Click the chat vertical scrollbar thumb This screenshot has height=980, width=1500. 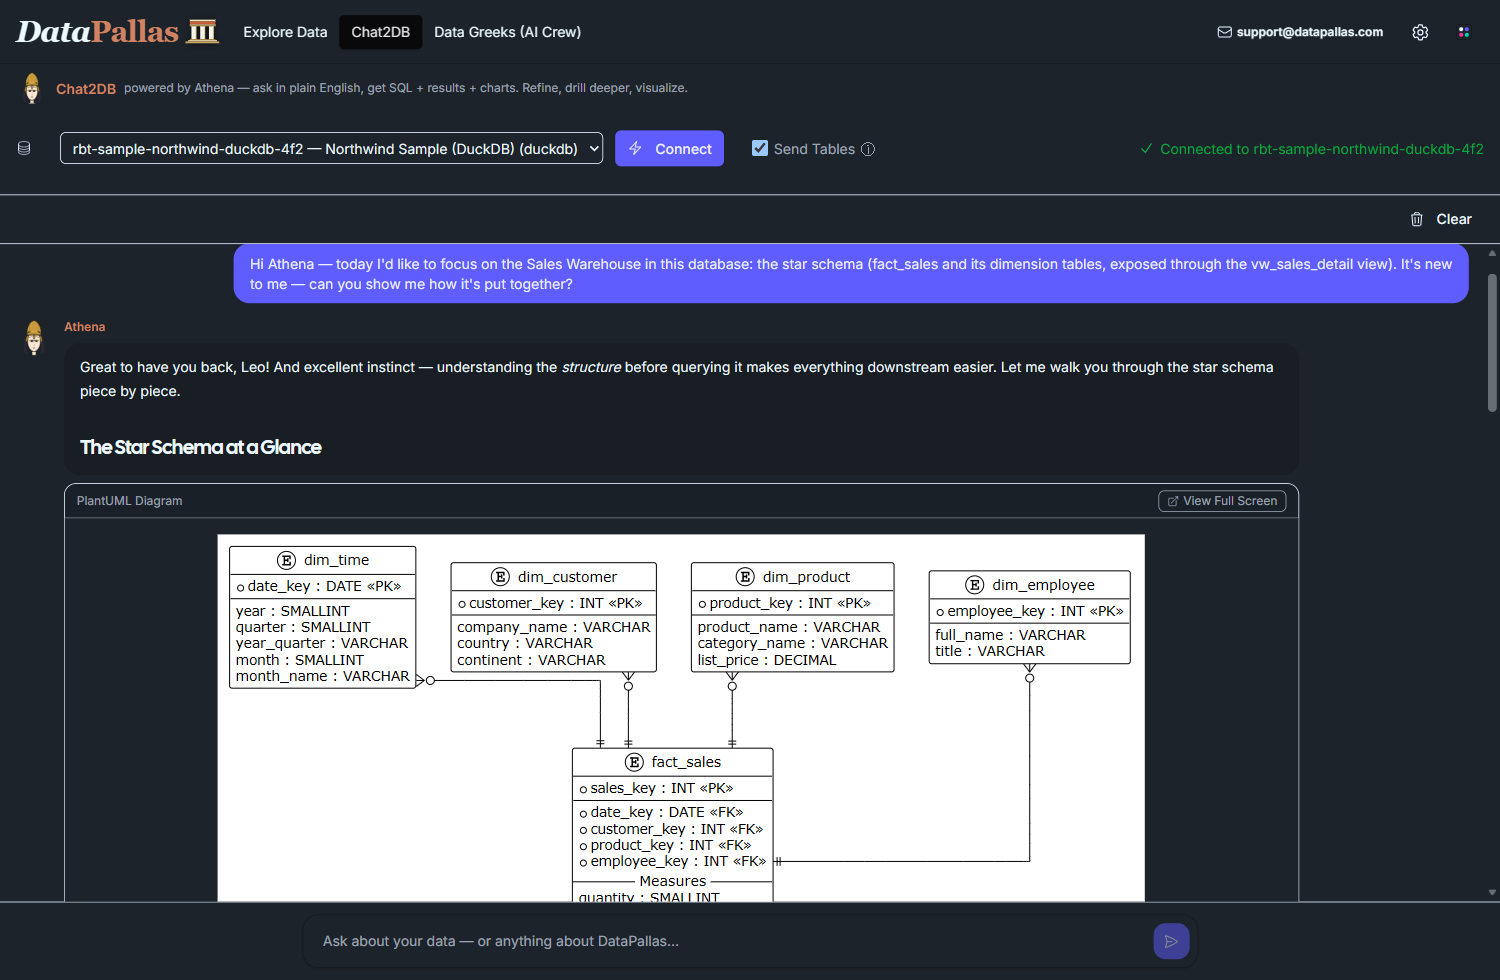tap(1492, 343)
